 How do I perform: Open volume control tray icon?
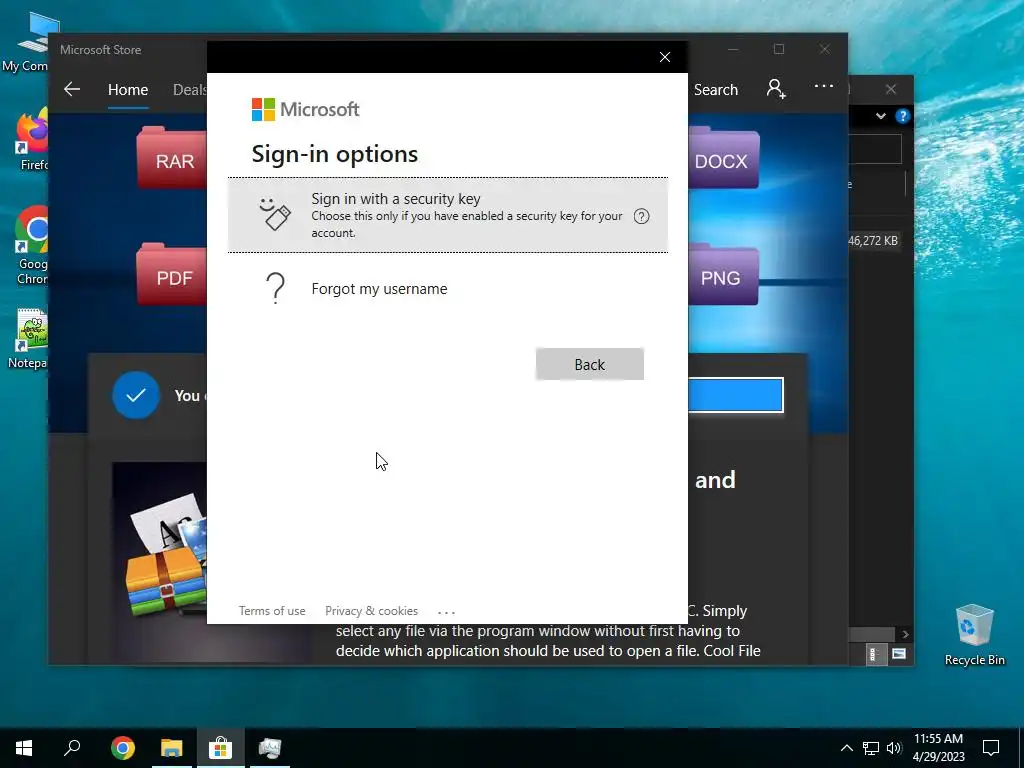[894, 748]
